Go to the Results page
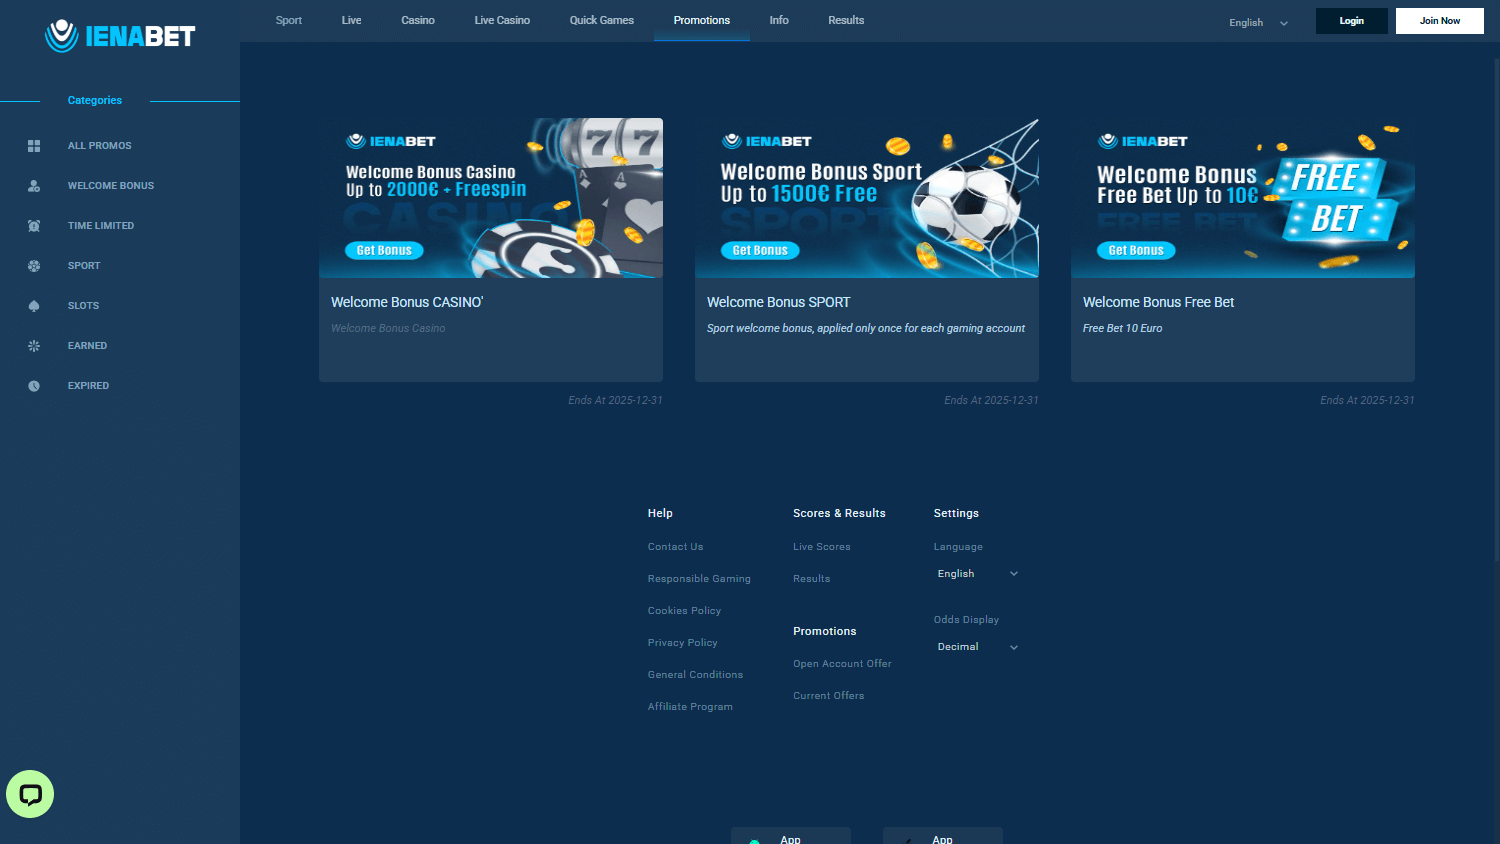 [x=846, y=20]
